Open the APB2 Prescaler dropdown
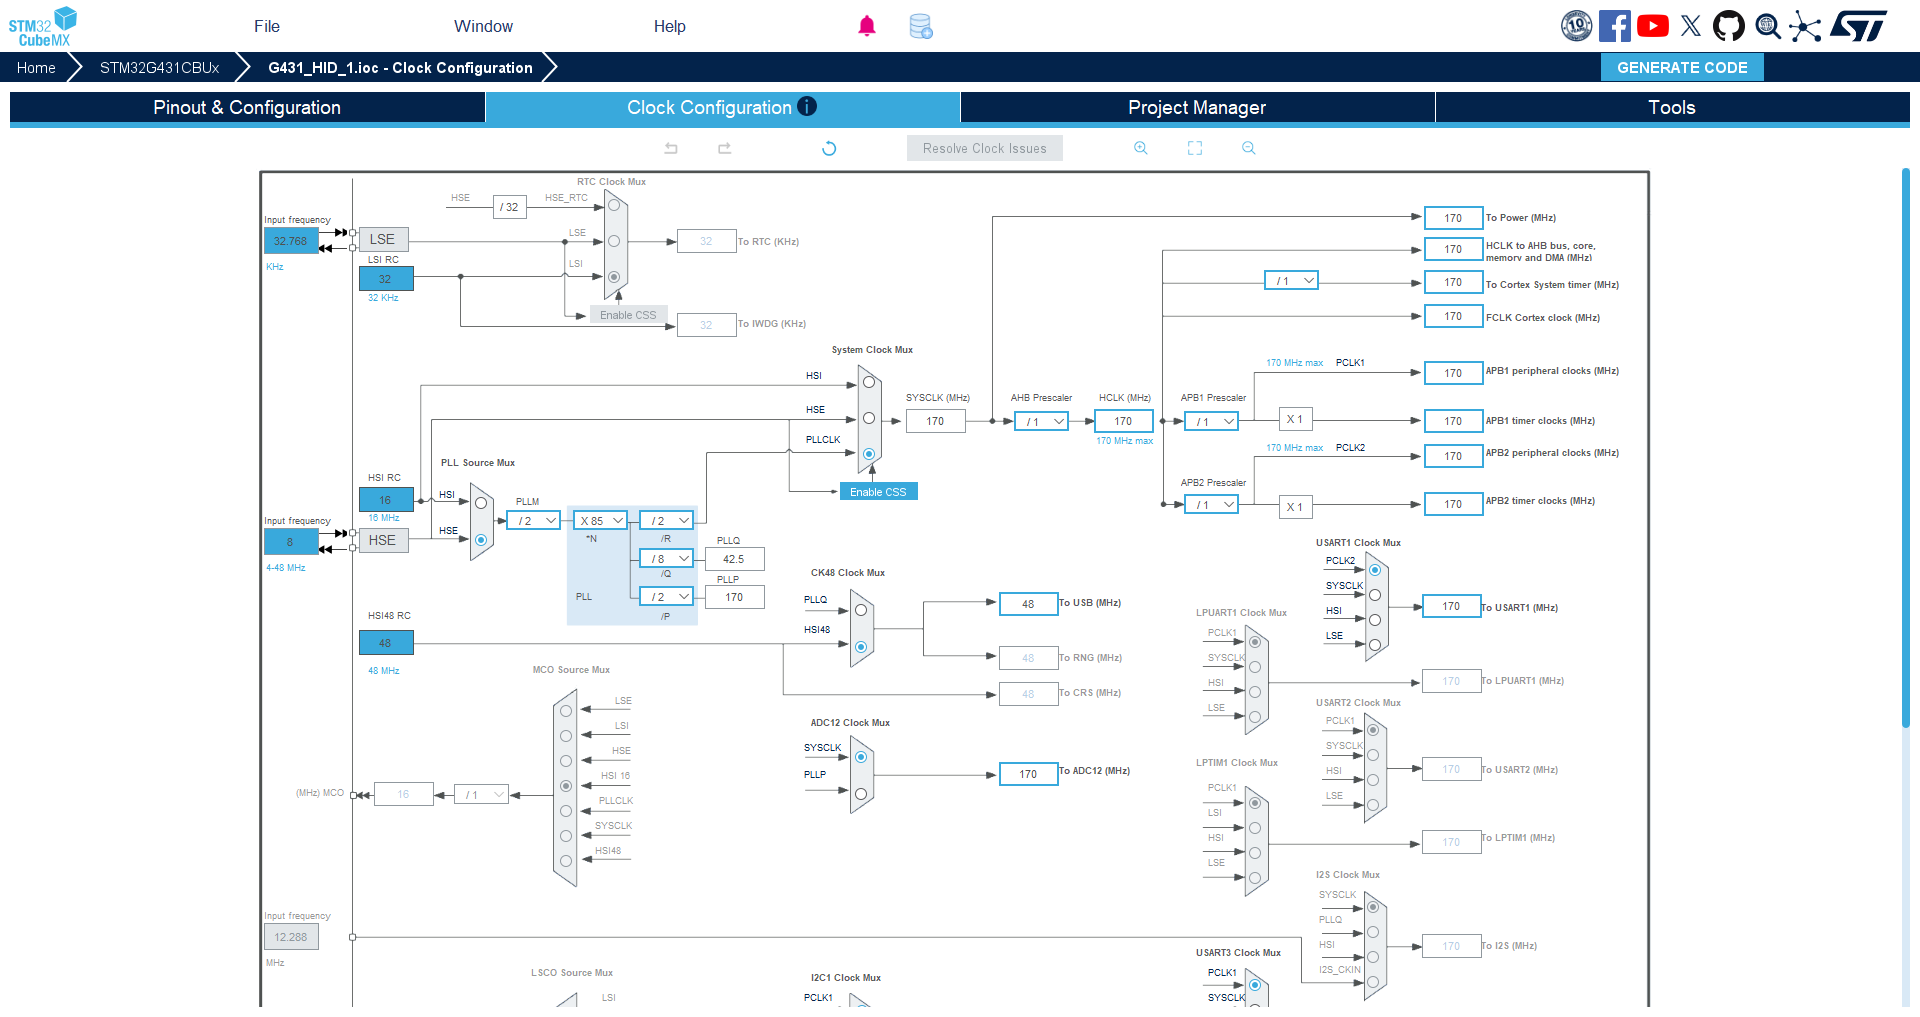Image resolution: width=1920 pixels, height=1017 pixels. click(x=1211, y=504)
